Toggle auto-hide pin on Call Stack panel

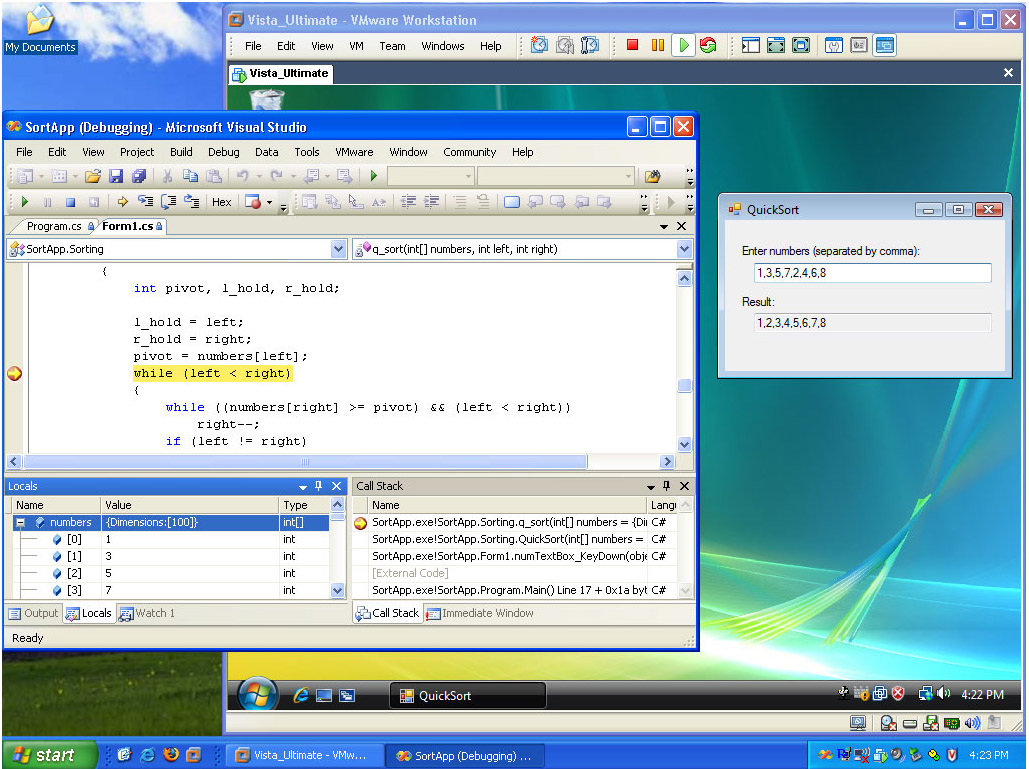[x=666, y=486]
